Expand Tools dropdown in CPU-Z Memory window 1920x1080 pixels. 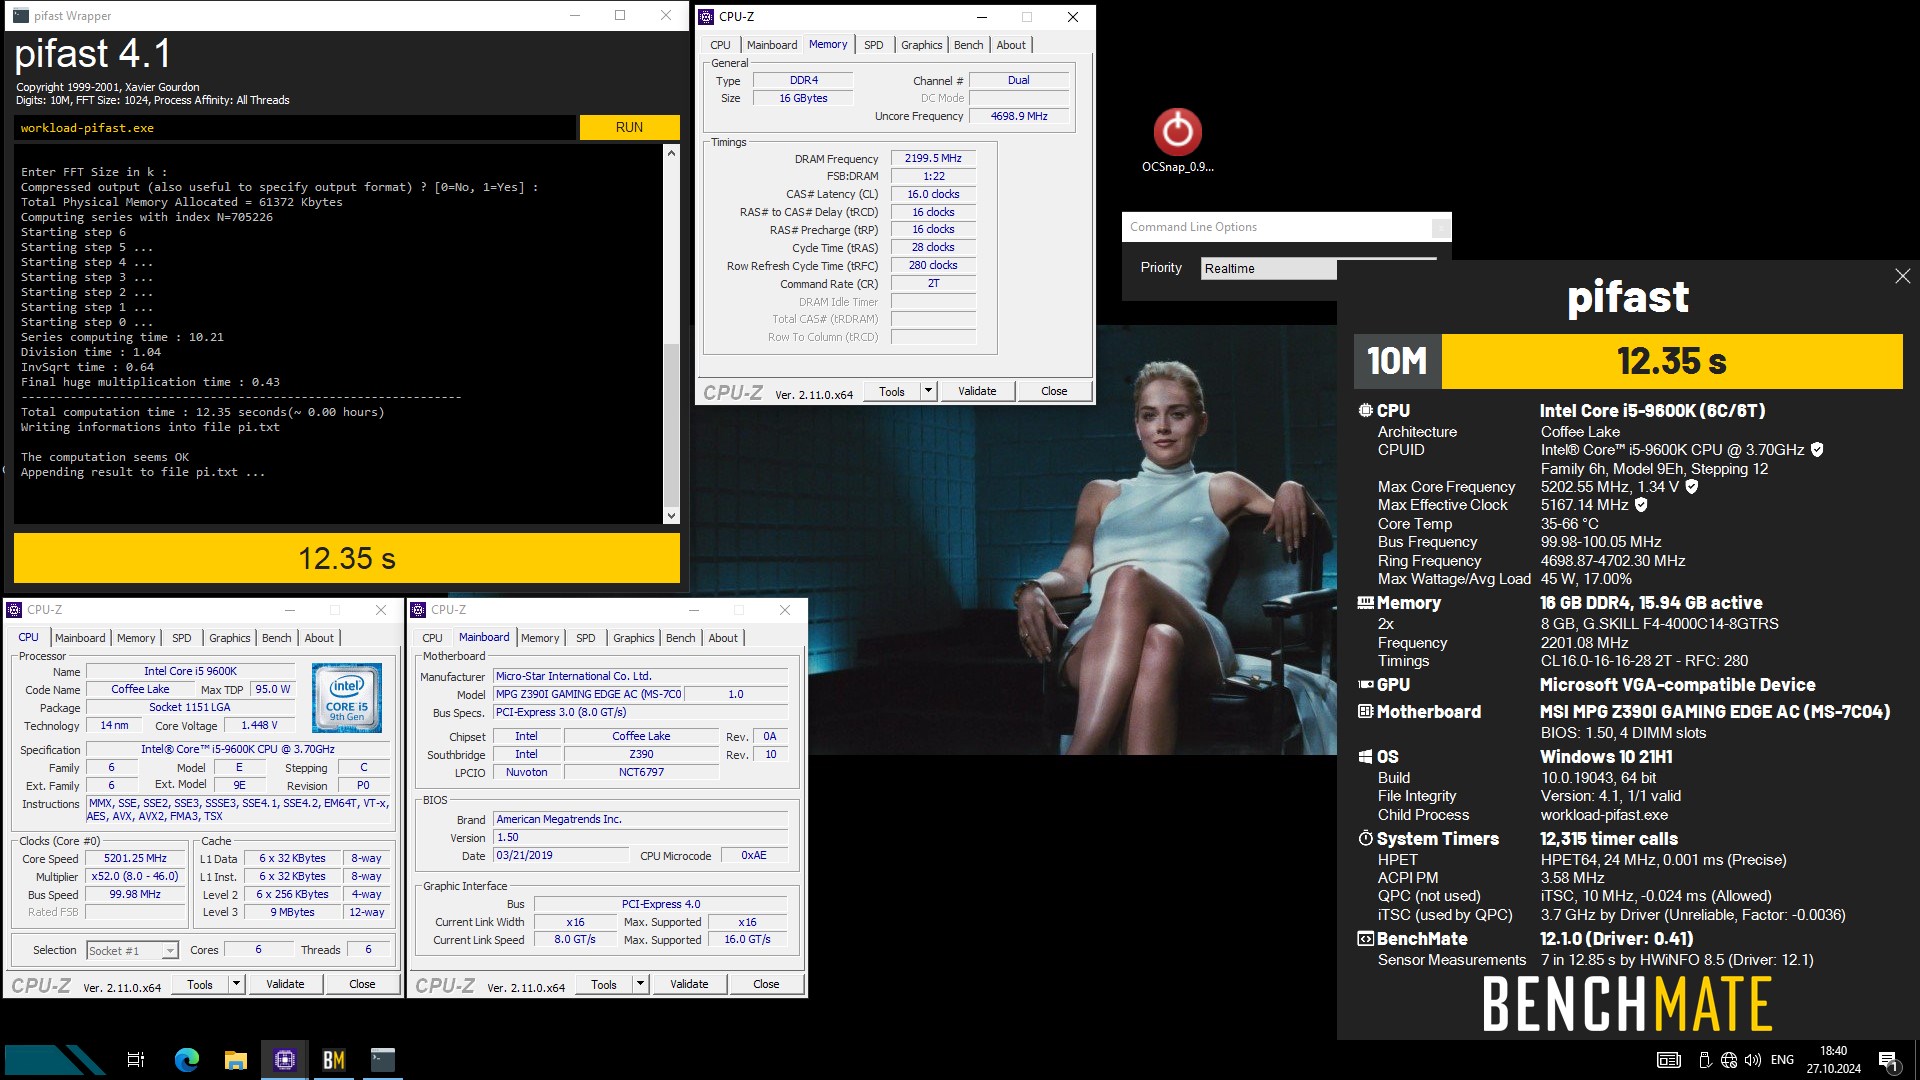928,391
